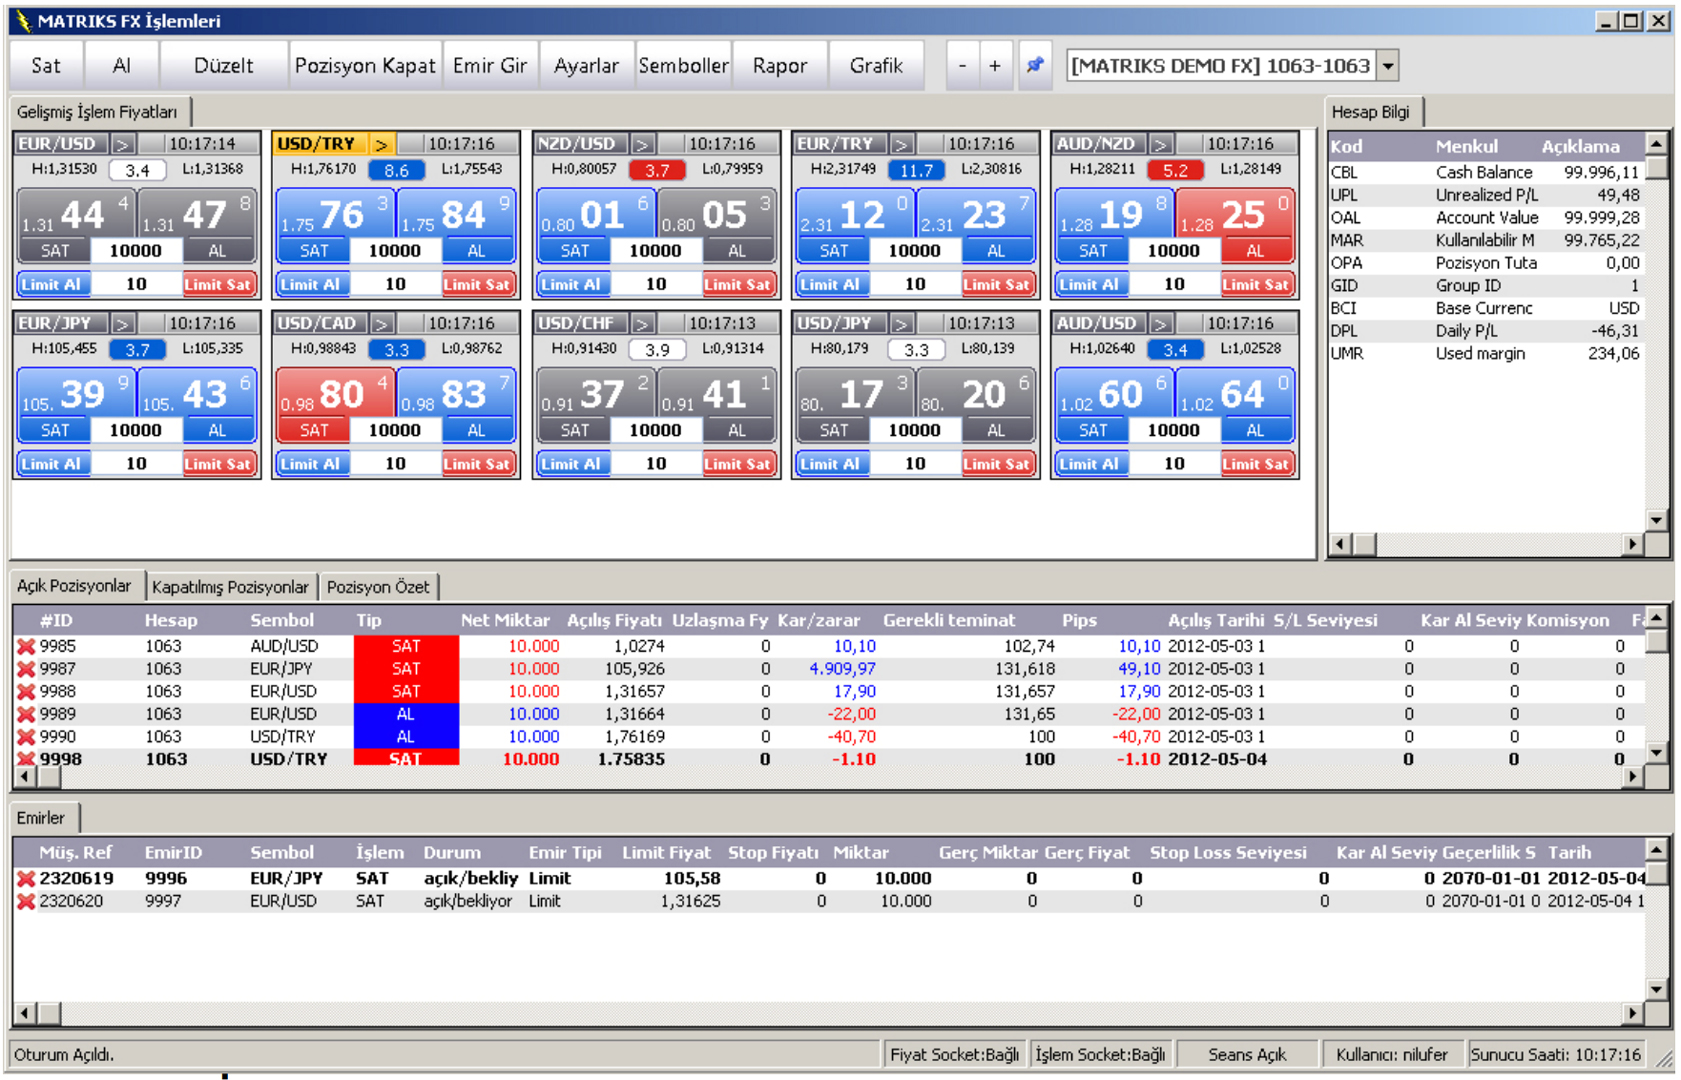
Task: Open Semboller button
Action: (x=684, y=66)
